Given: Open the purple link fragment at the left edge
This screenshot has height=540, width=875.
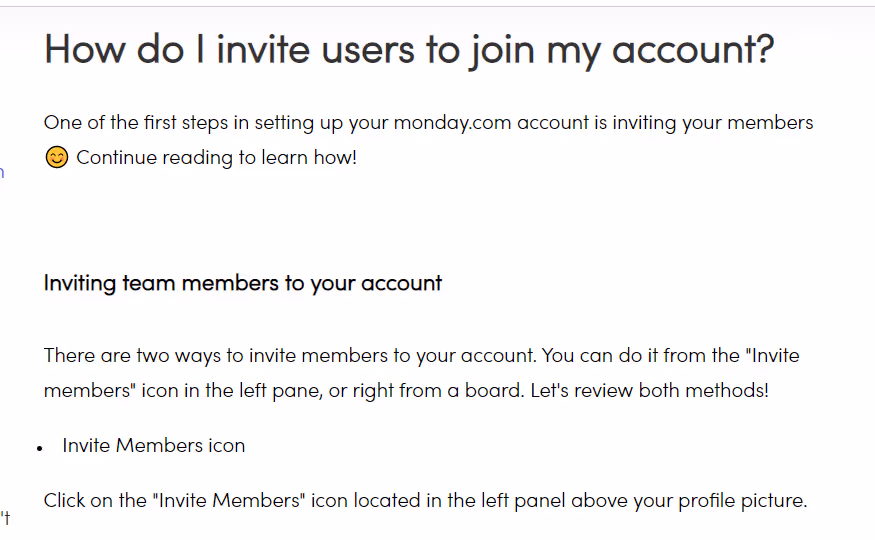Looking at the screenshot, I should tap(2, 173).
